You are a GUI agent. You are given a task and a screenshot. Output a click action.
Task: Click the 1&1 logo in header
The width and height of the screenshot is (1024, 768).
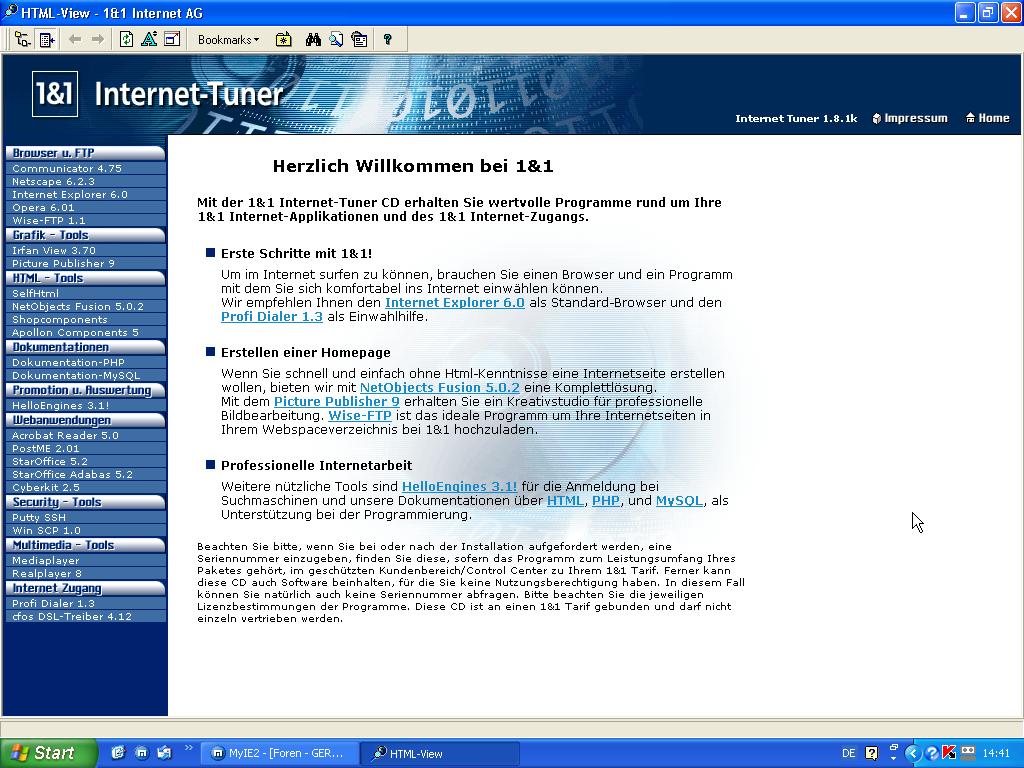coord(55,94)
